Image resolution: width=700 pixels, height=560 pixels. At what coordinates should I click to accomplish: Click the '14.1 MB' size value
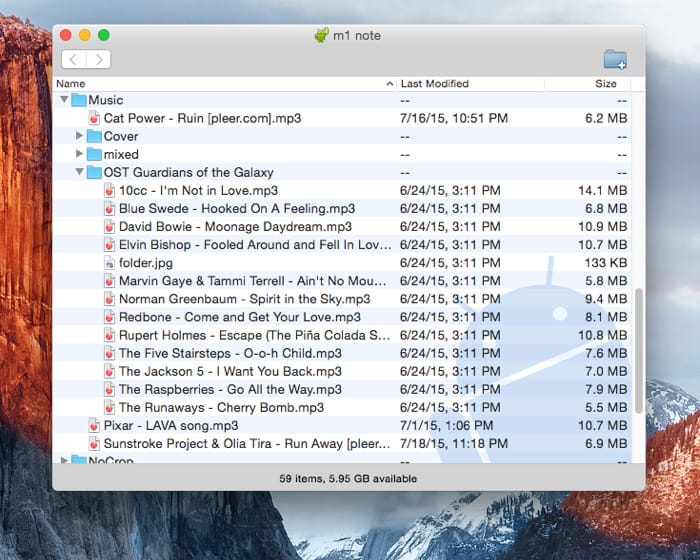[x=603, y=190]
